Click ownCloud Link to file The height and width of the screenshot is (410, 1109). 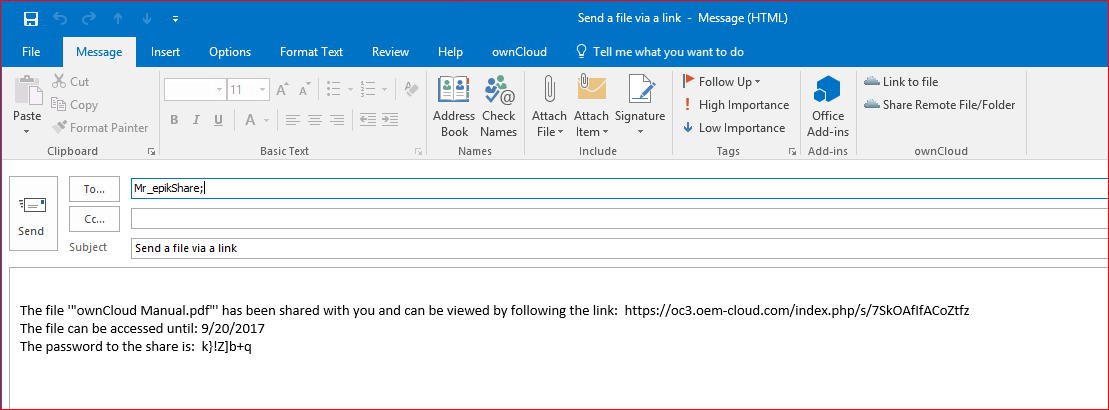click(901, 81)
